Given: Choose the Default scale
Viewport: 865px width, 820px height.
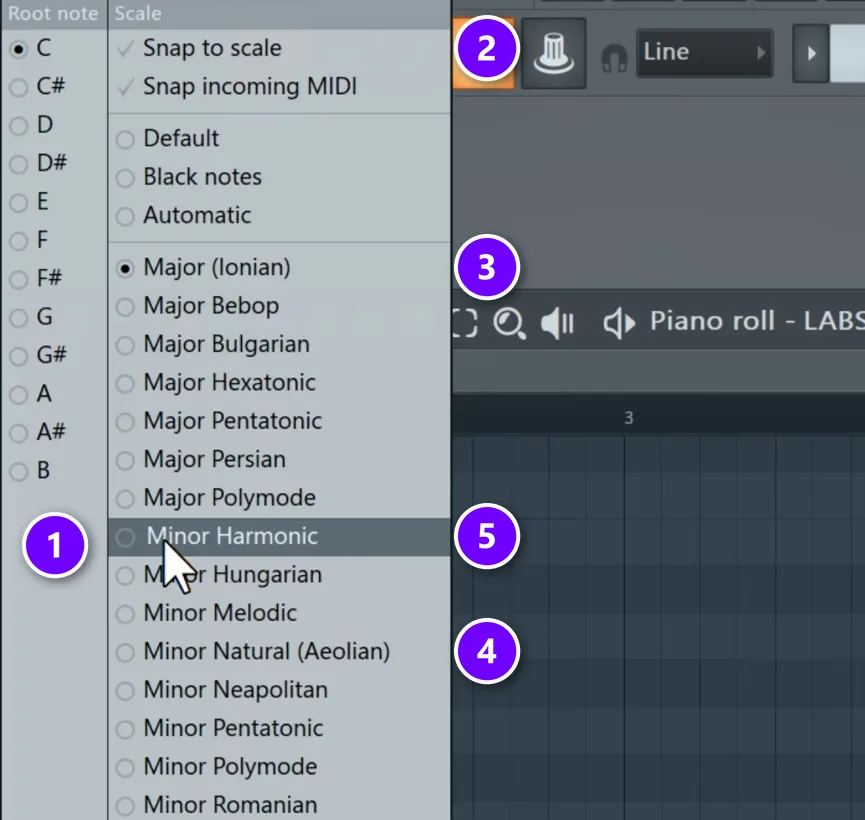Looking at the screenshot, I should (x=279, y=138).
